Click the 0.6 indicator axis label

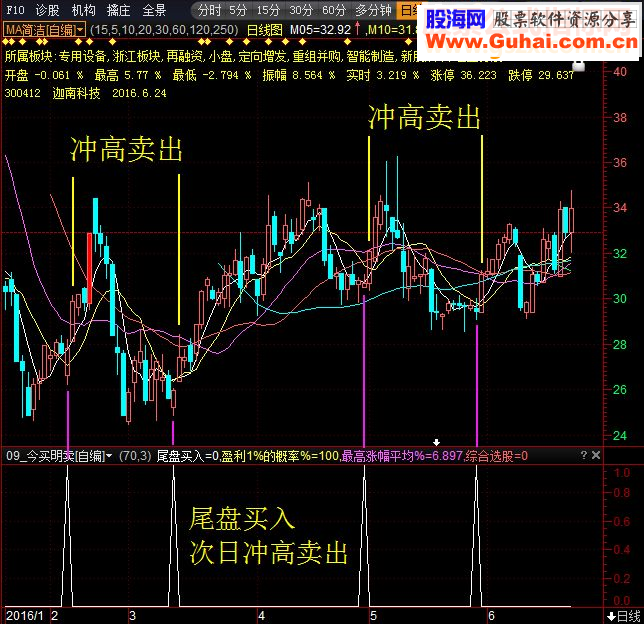point(621,522)
